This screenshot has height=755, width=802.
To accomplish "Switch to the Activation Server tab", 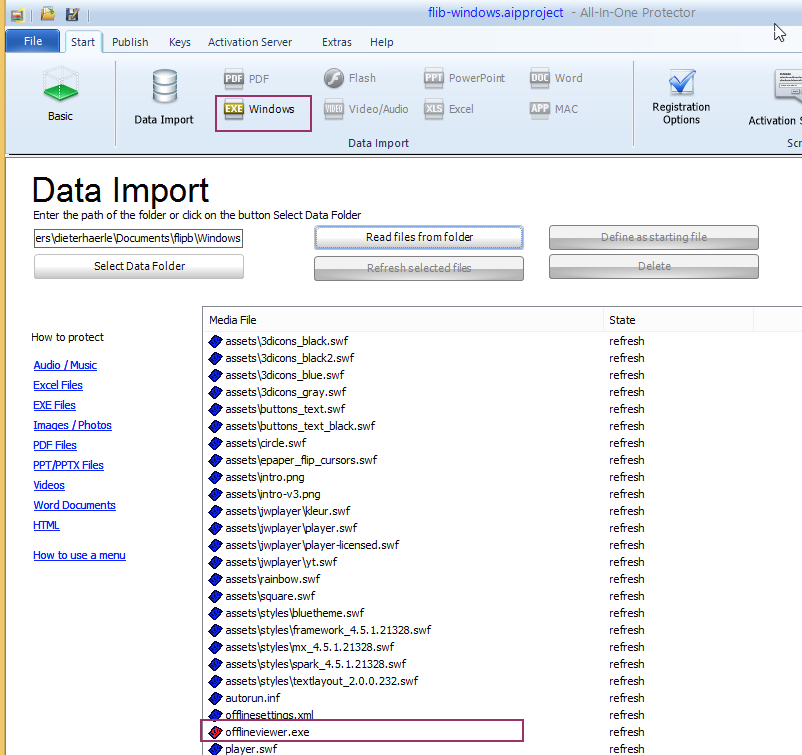I will (x=250, y=42).
